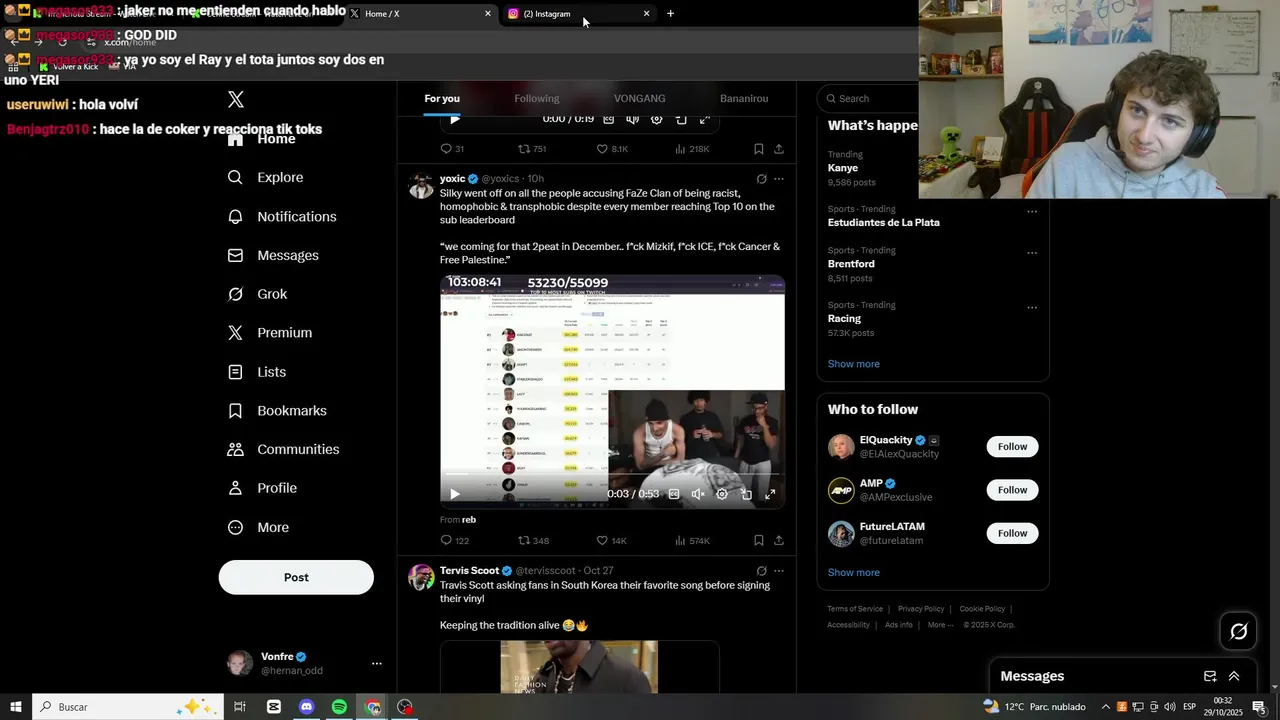Open Grok actions on Tervis Scoot post

tap(761, 571)
